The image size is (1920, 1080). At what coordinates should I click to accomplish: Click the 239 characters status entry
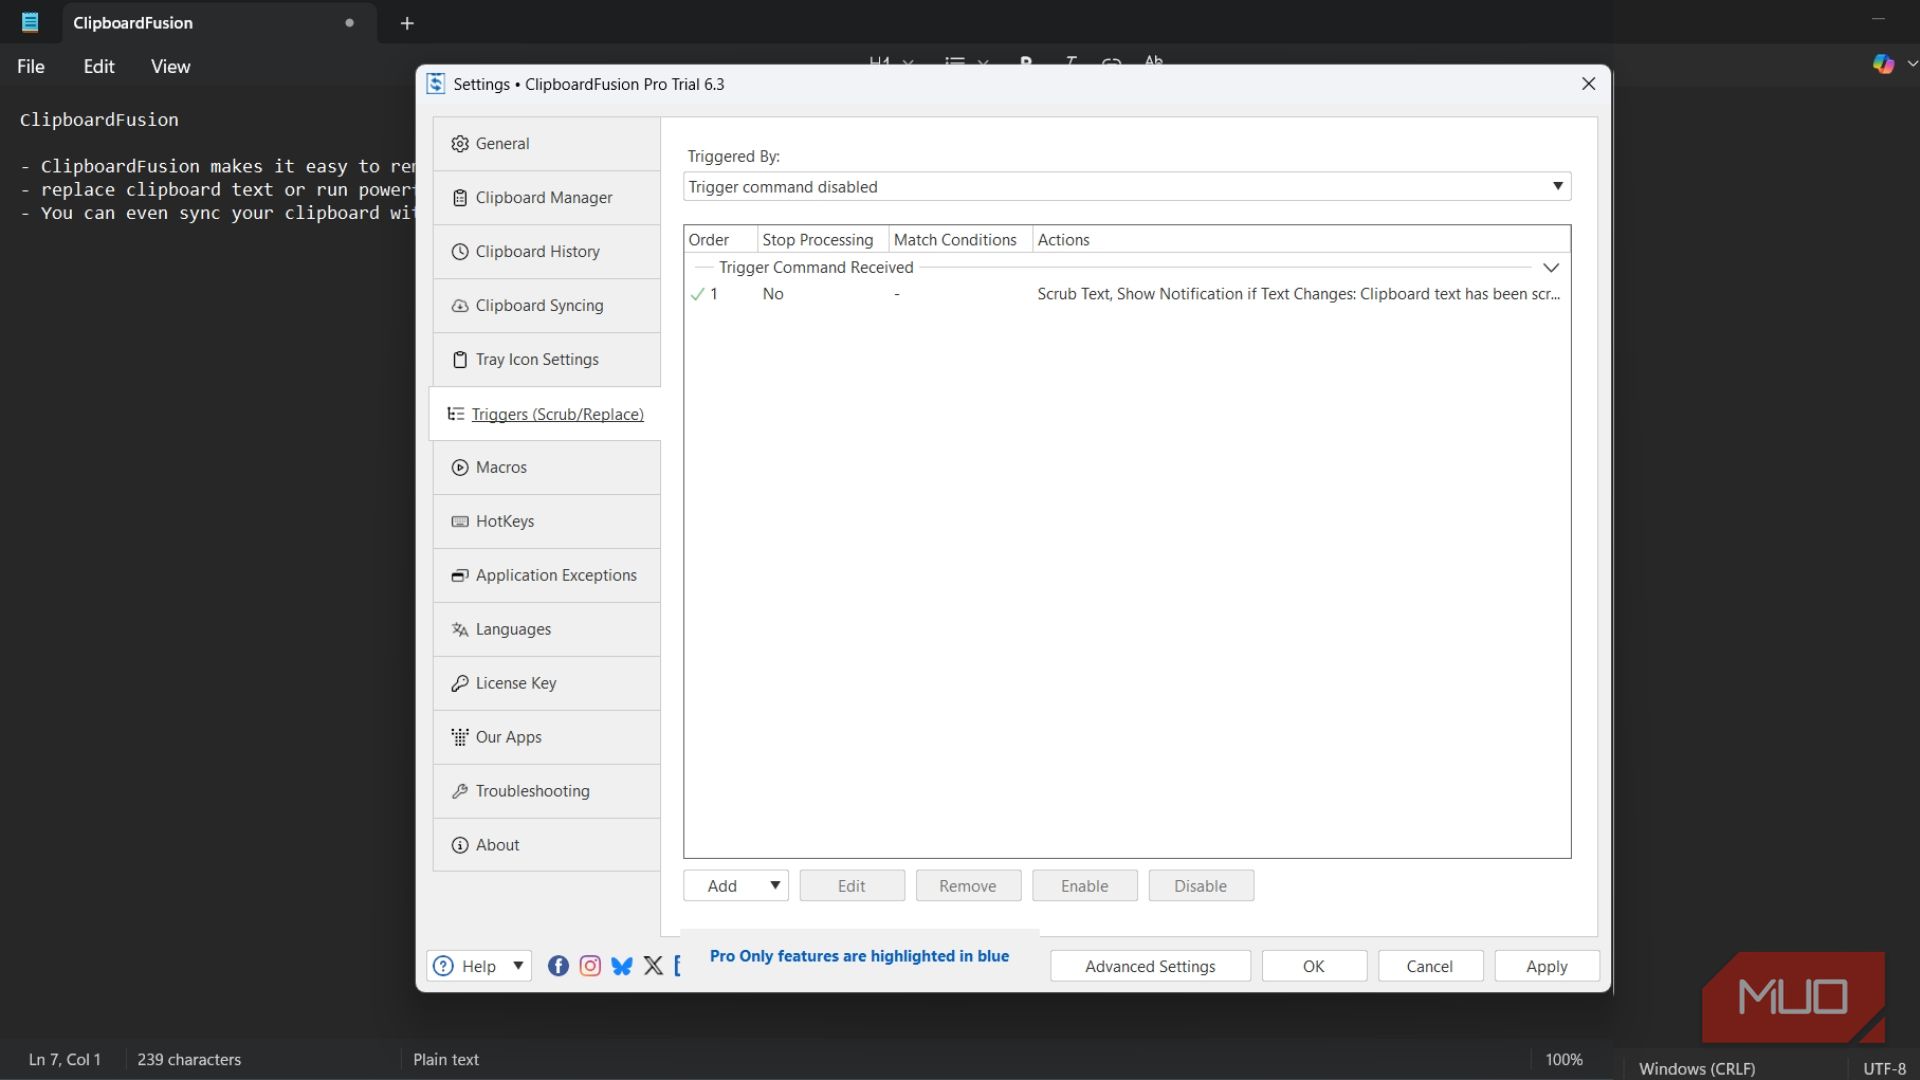pyautogui.click(x=189, y=1060)
